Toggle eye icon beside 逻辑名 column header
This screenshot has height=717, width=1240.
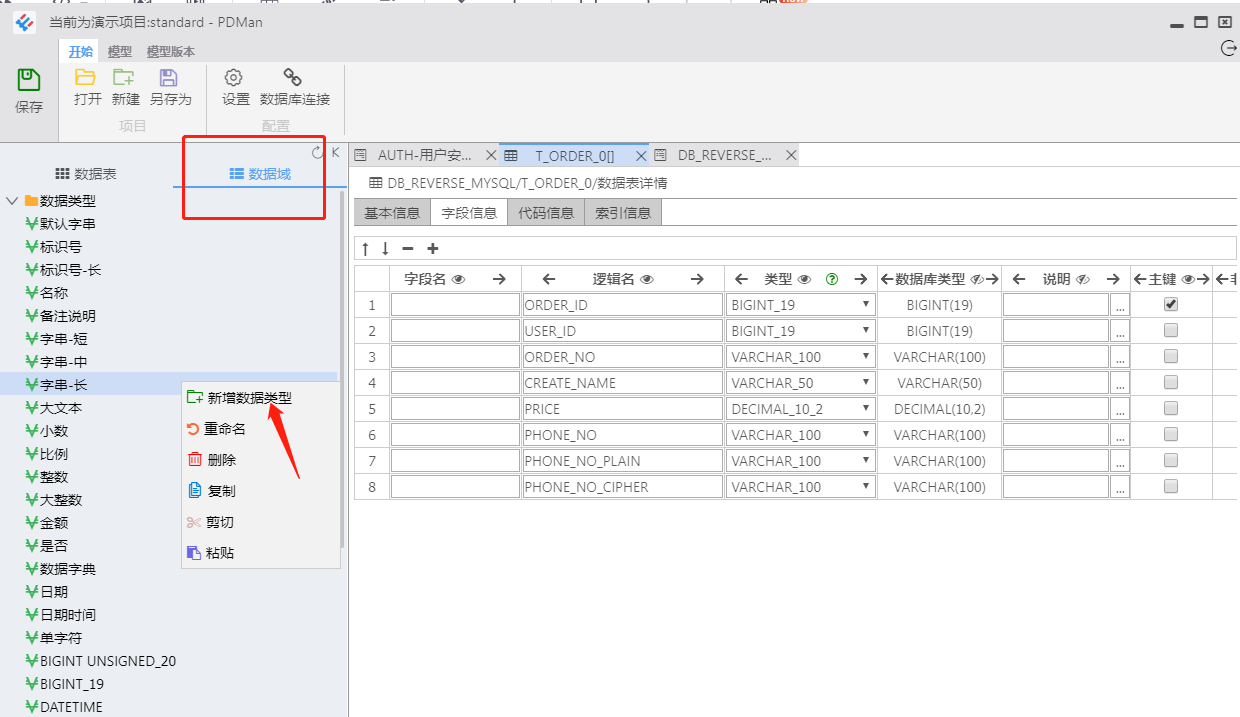(647, 279)
